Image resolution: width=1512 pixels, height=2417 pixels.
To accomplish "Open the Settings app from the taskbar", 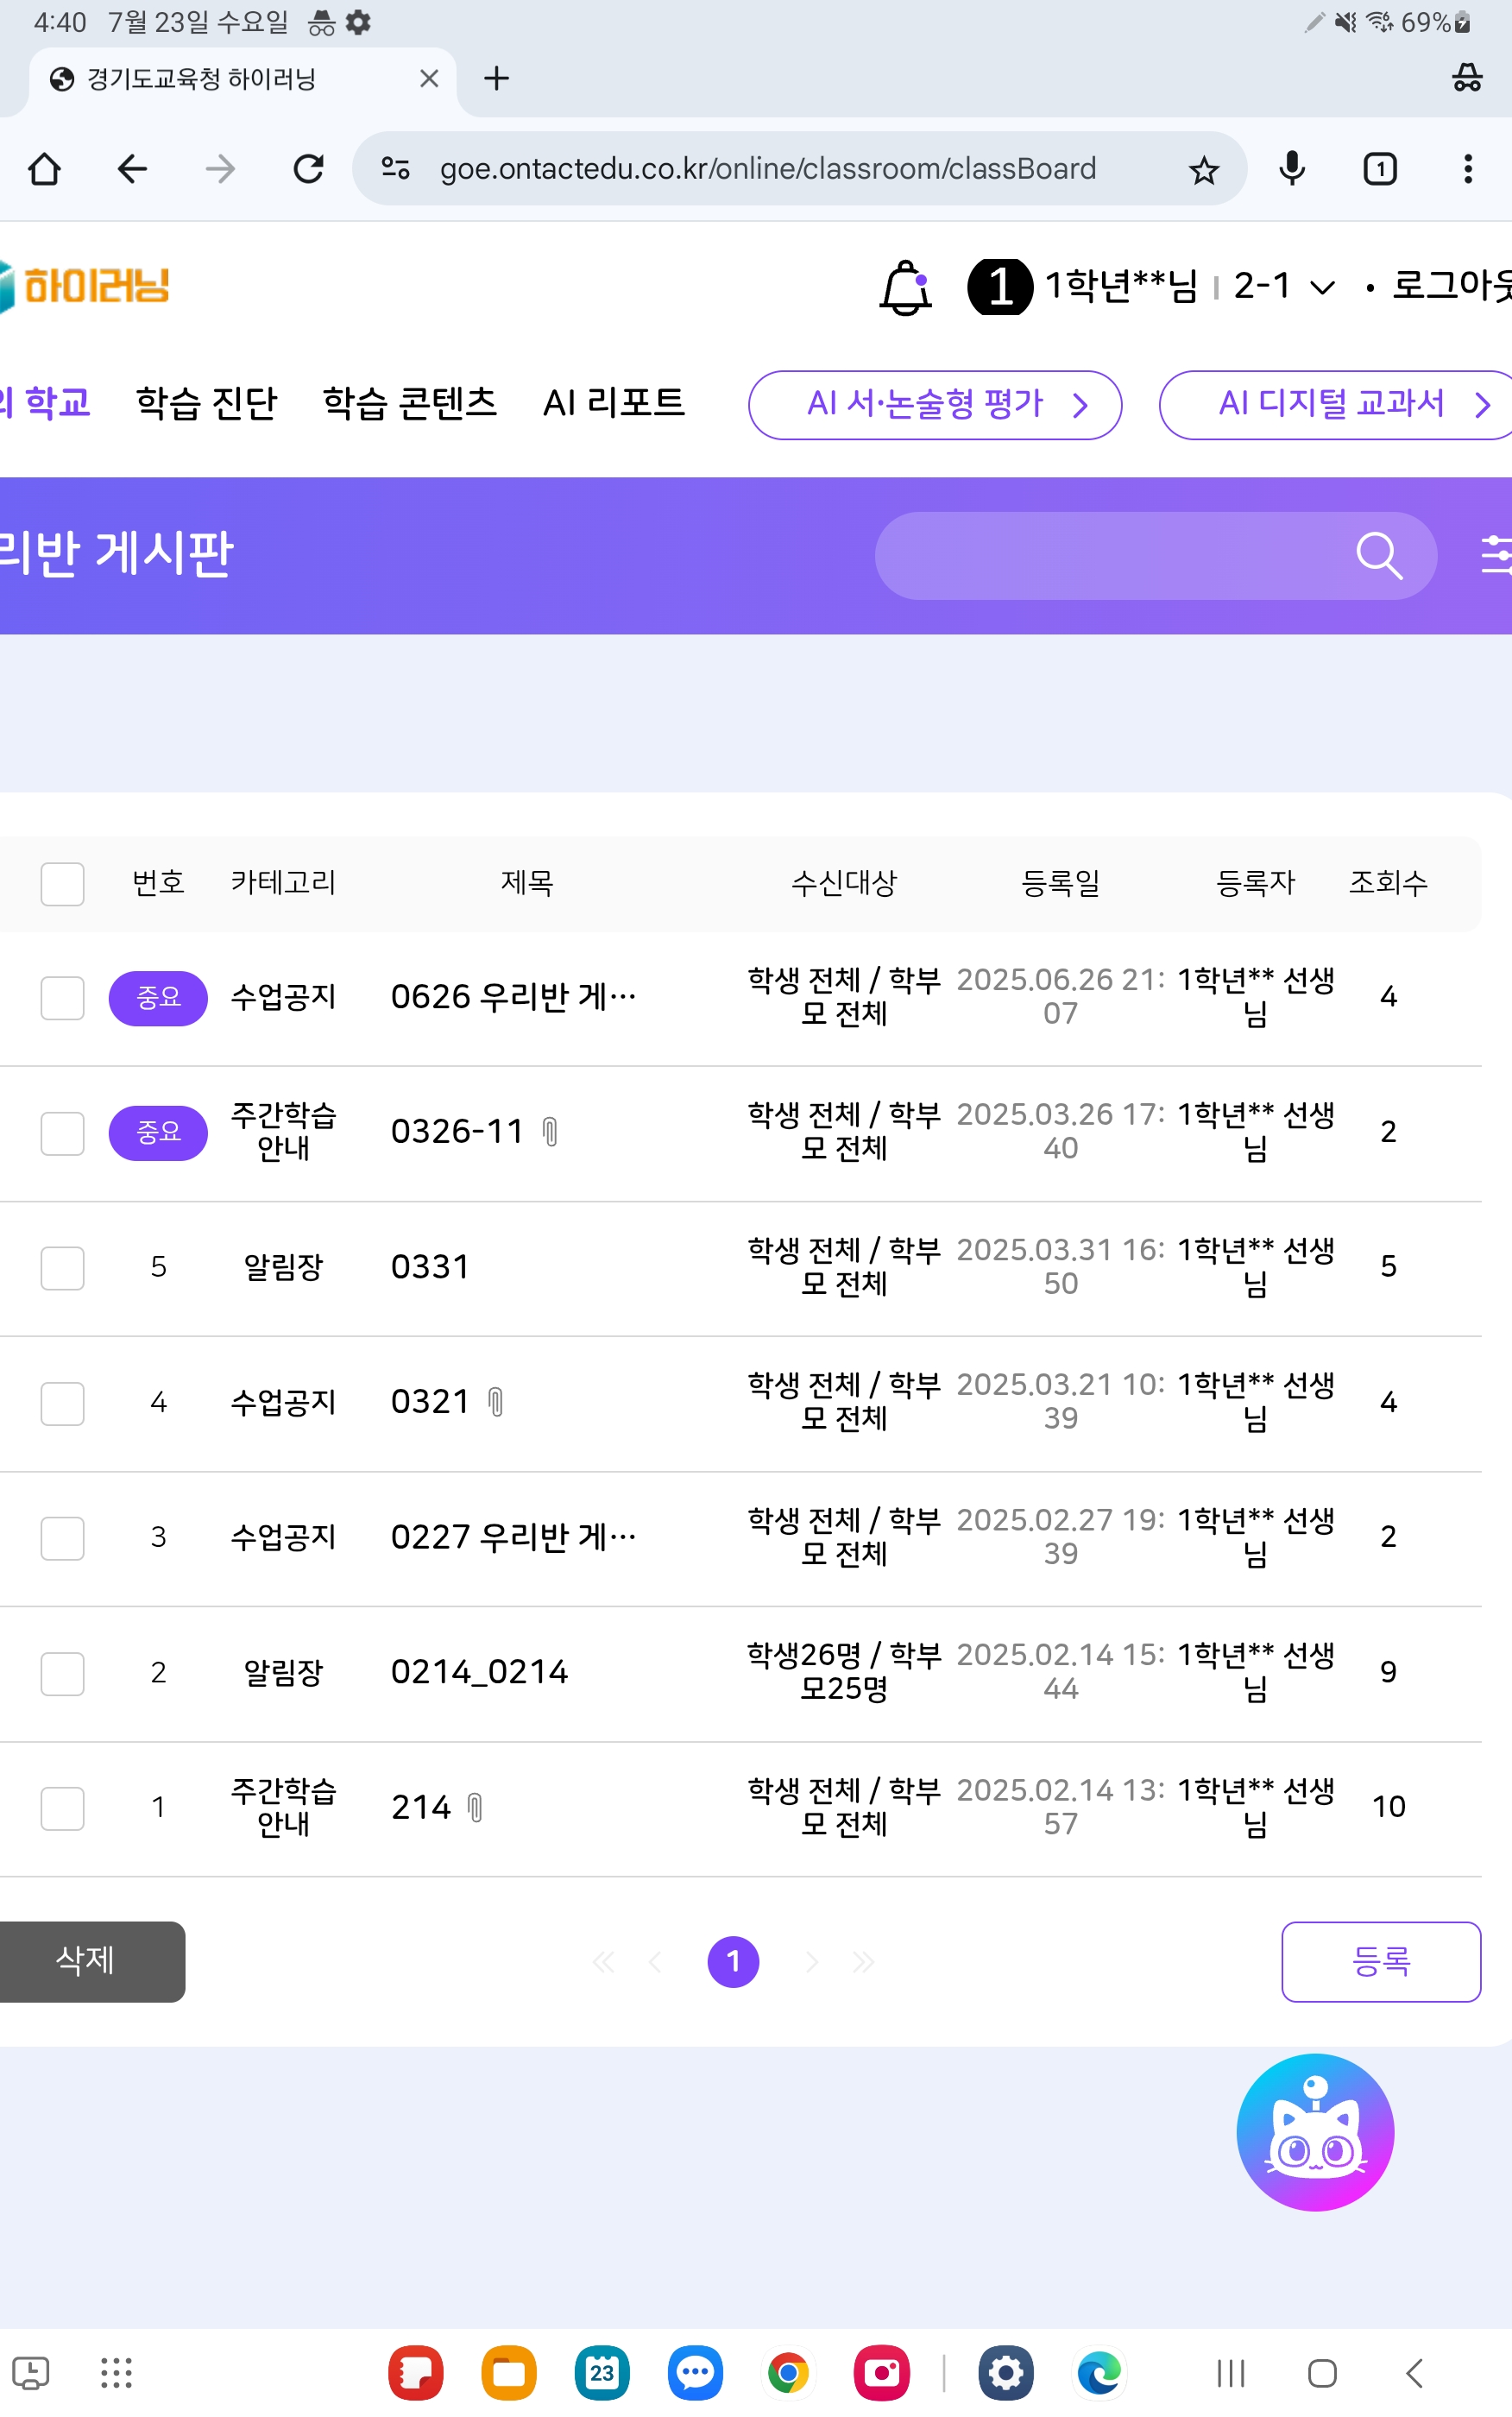I will click(1005, 2372).
